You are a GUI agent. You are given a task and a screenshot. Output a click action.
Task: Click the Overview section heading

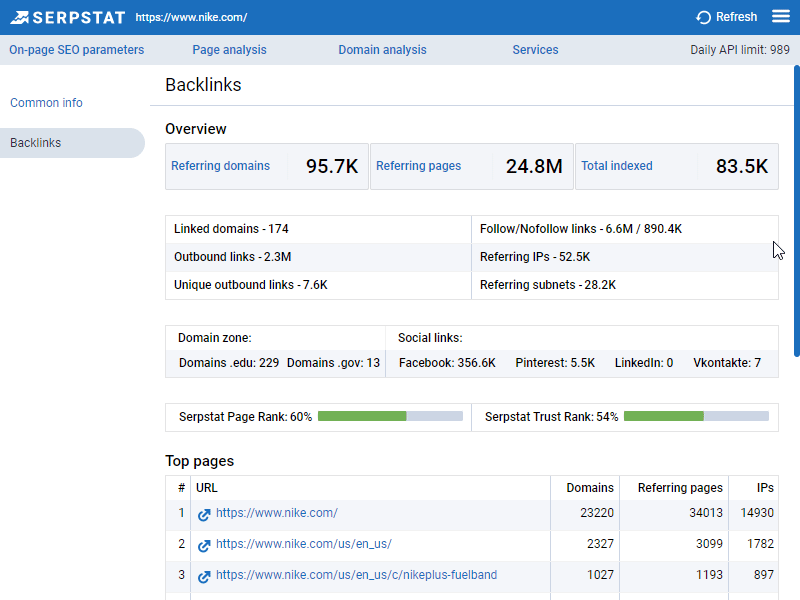(x=196, y=129)
